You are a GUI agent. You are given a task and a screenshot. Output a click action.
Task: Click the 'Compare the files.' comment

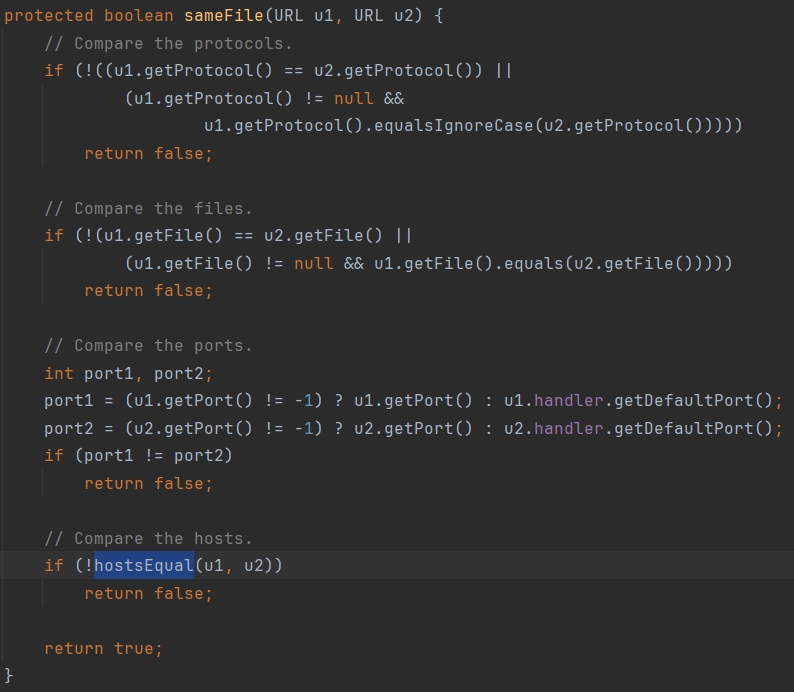tap(148, 209)
